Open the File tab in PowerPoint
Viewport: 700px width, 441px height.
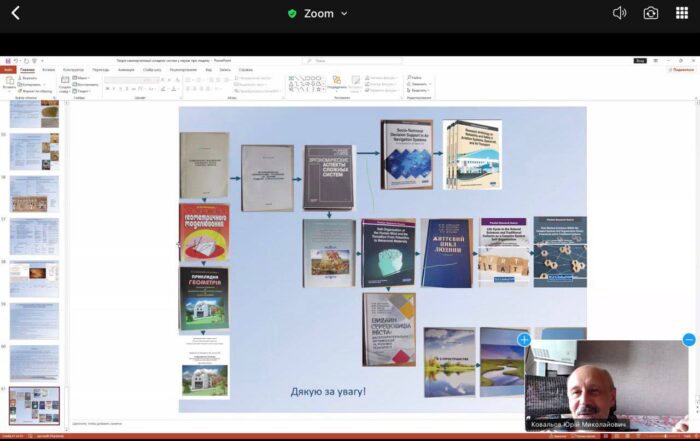[x=9, y=70]
